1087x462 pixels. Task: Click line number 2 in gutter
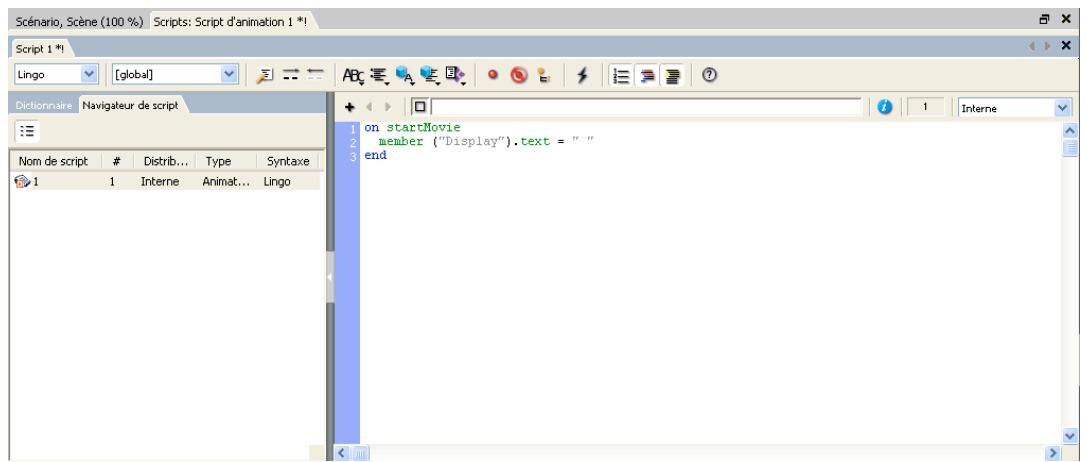pos(353,142)
